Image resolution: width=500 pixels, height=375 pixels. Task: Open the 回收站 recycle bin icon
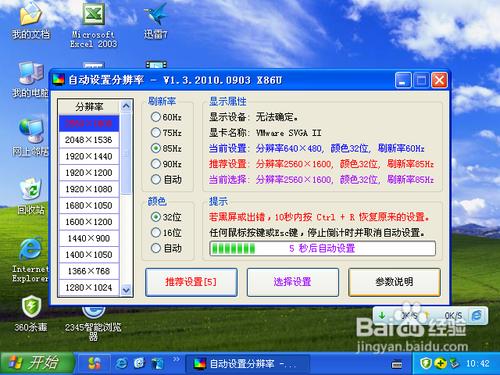pos(31,196)
